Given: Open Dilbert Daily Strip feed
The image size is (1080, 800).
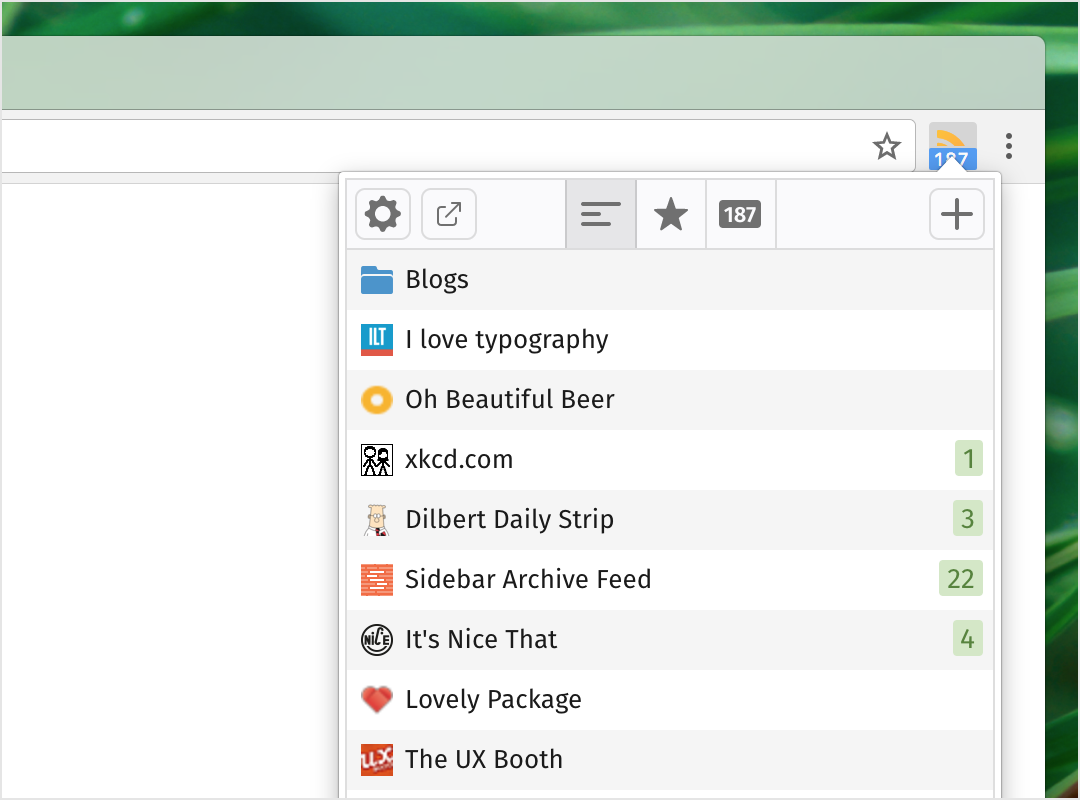Looking at the screenshot, I should coord(669,520).
